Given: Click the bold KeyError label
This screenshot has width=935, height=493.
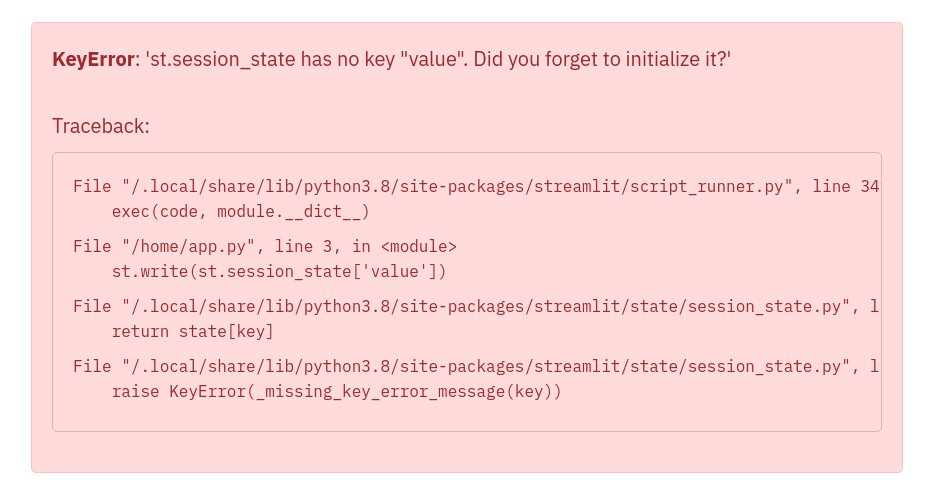Looking at the screenshot, I should pyautogui.click(x=93, y=59).
